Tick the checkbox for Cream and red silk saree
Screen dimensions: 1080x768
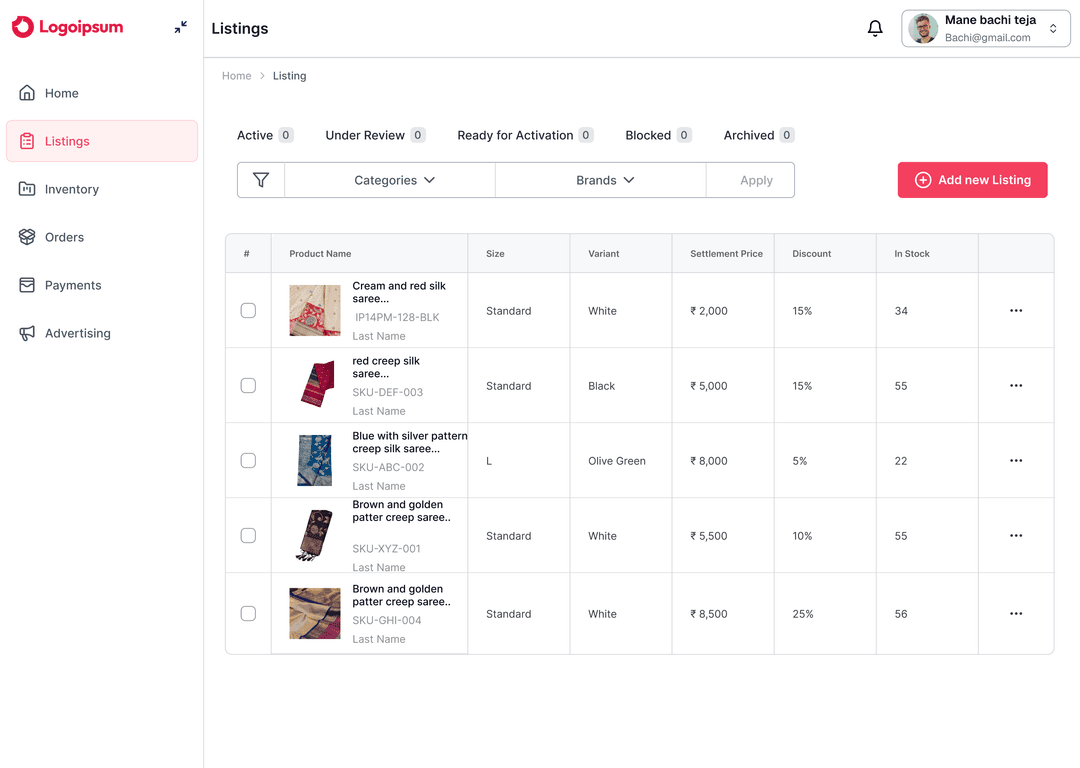(248, 310)
